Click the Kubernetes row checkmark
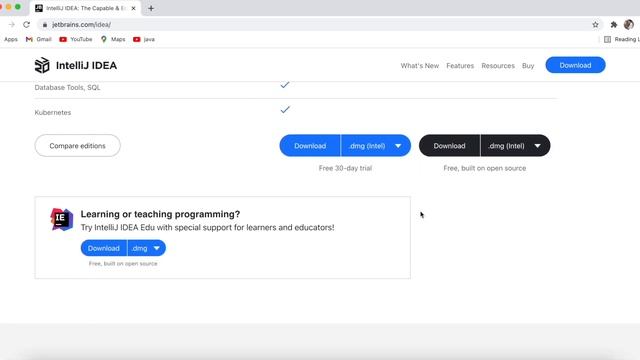This screenshot has height=360, width=640. click(285, 109)
